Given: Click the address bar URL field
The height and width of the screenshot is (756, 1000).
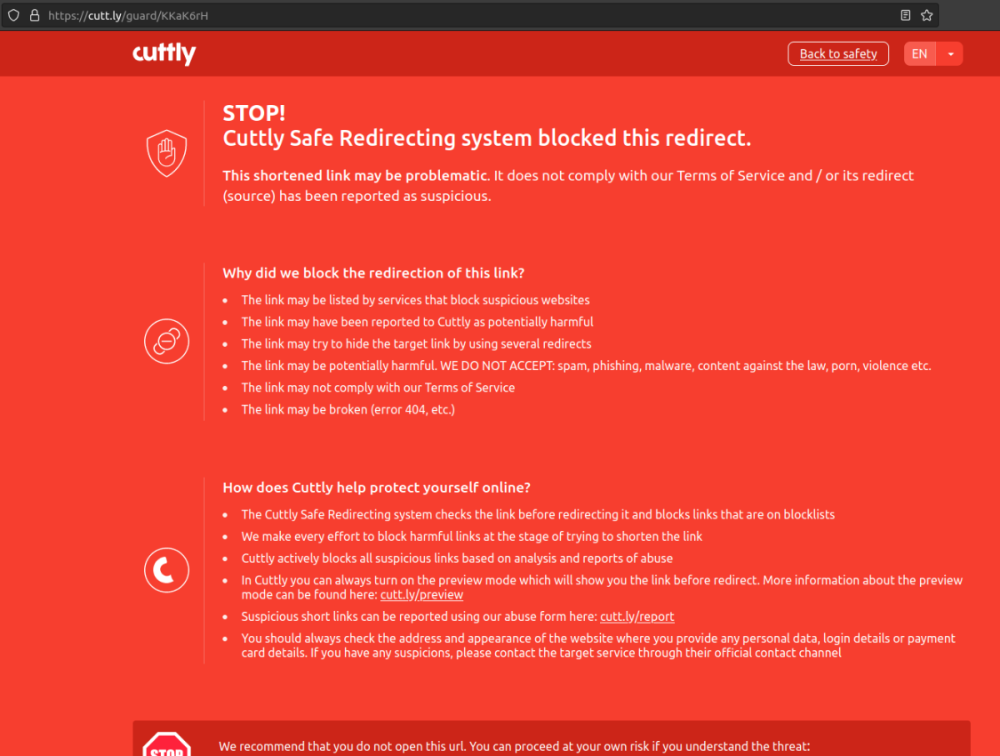Looking at the screenshot, I should pos(400,16).
